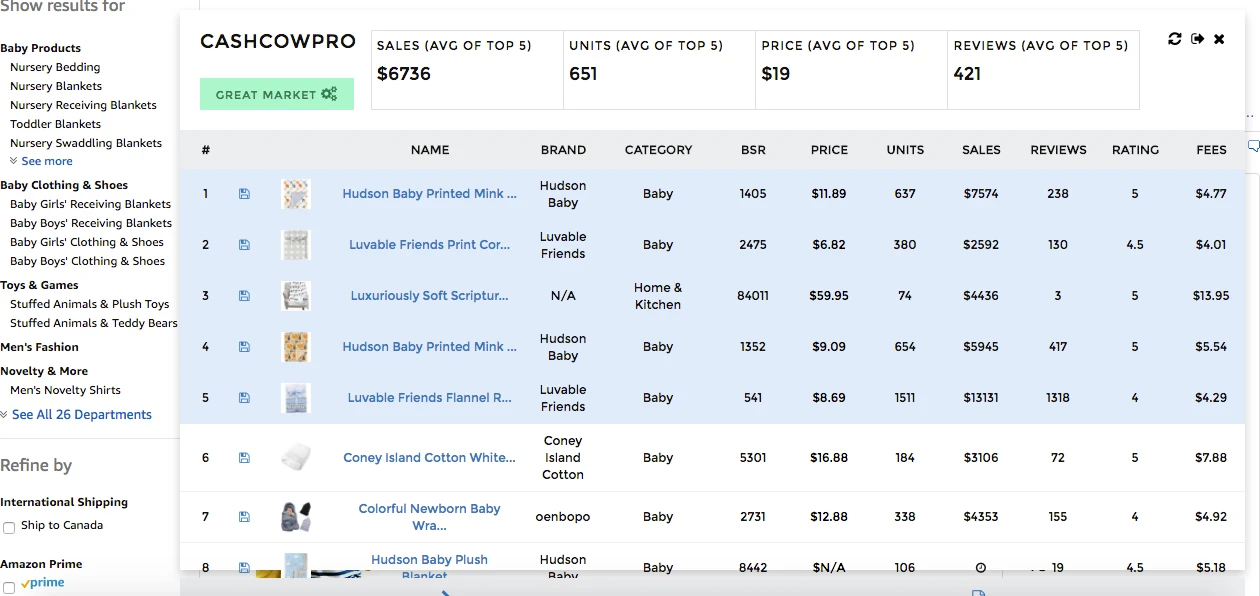Screen dimensions: 1260x596
Task: Click the $13131 sales cell
Action: [981, 398]
